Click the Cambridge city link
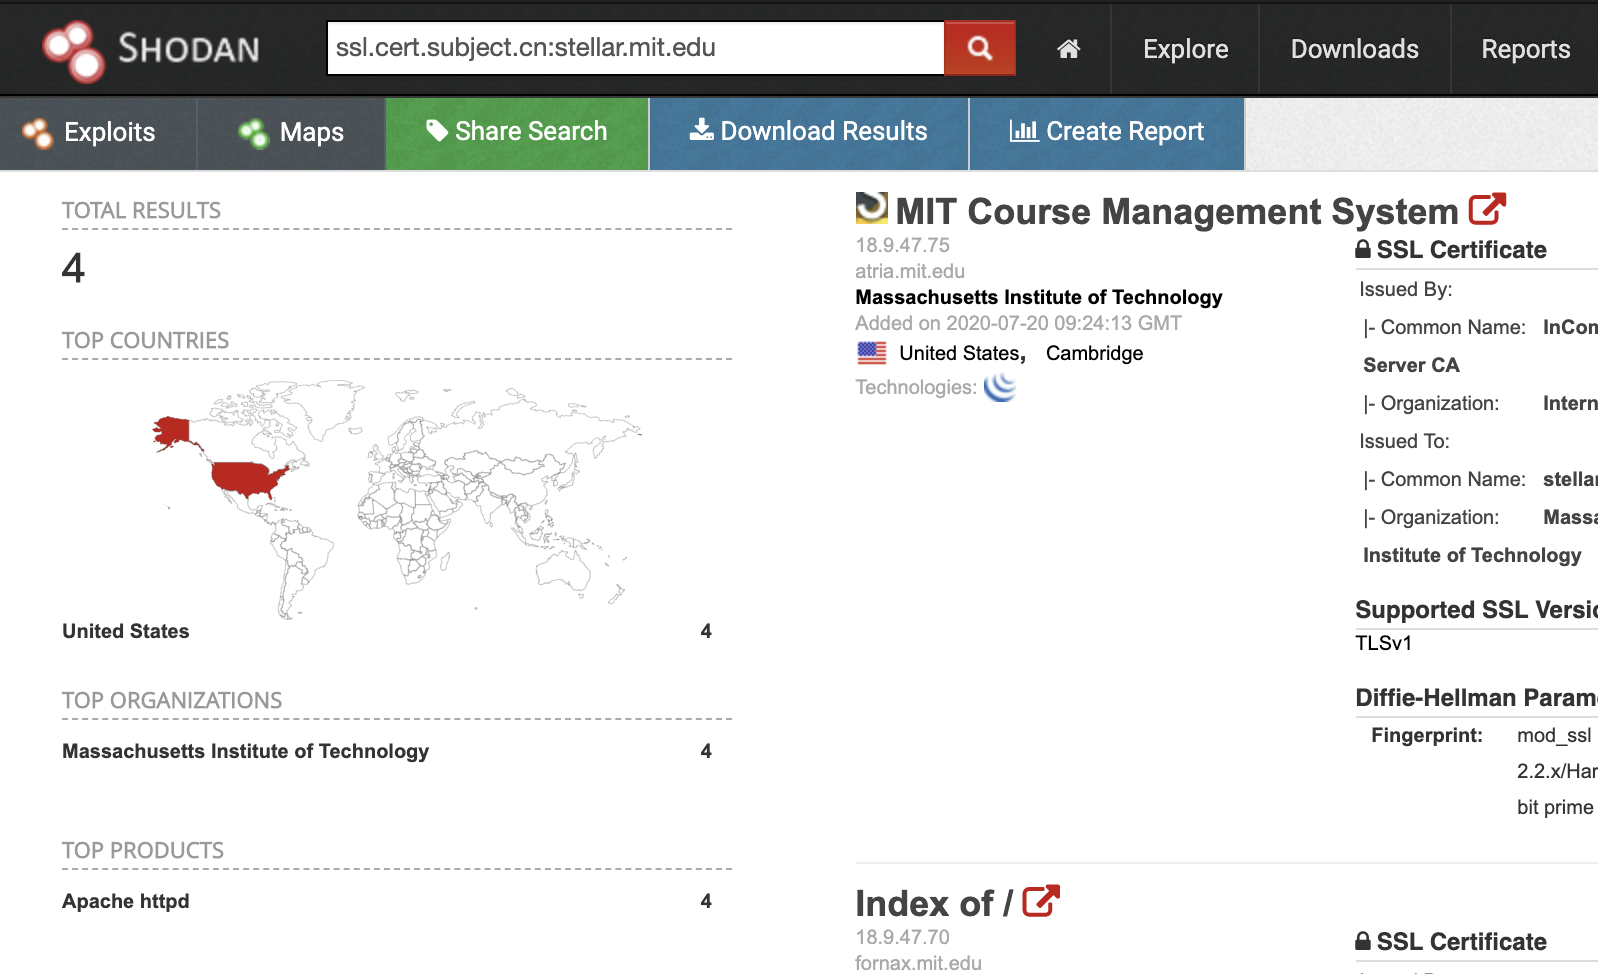1598x974 pixels. click(x=1094, y=353)
